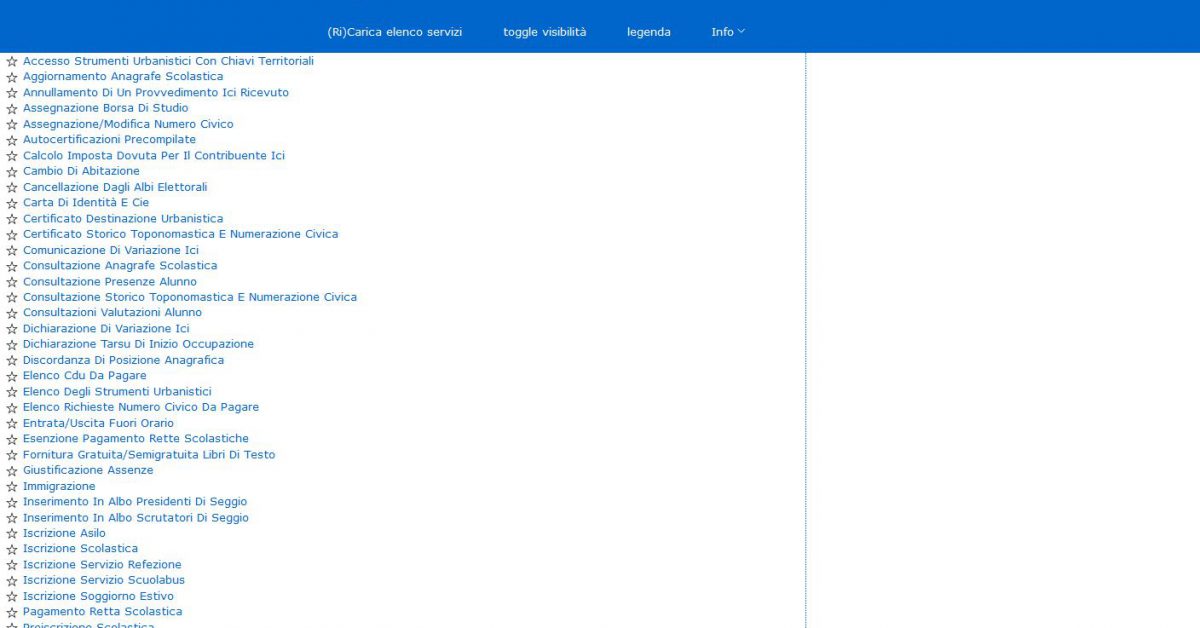
Task: Click star next to Elenco Degli Strumenti Urbanistici
Action: (12, 392)
